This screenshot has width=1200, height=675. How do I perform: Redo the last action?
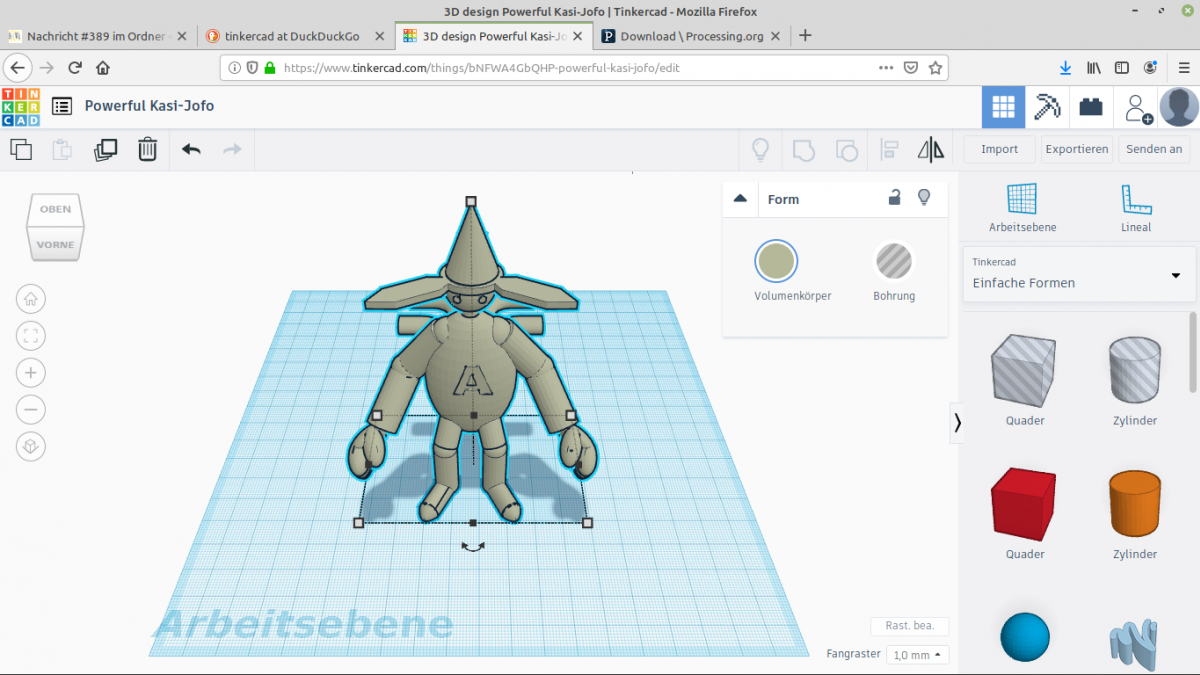tap(232, 150)
